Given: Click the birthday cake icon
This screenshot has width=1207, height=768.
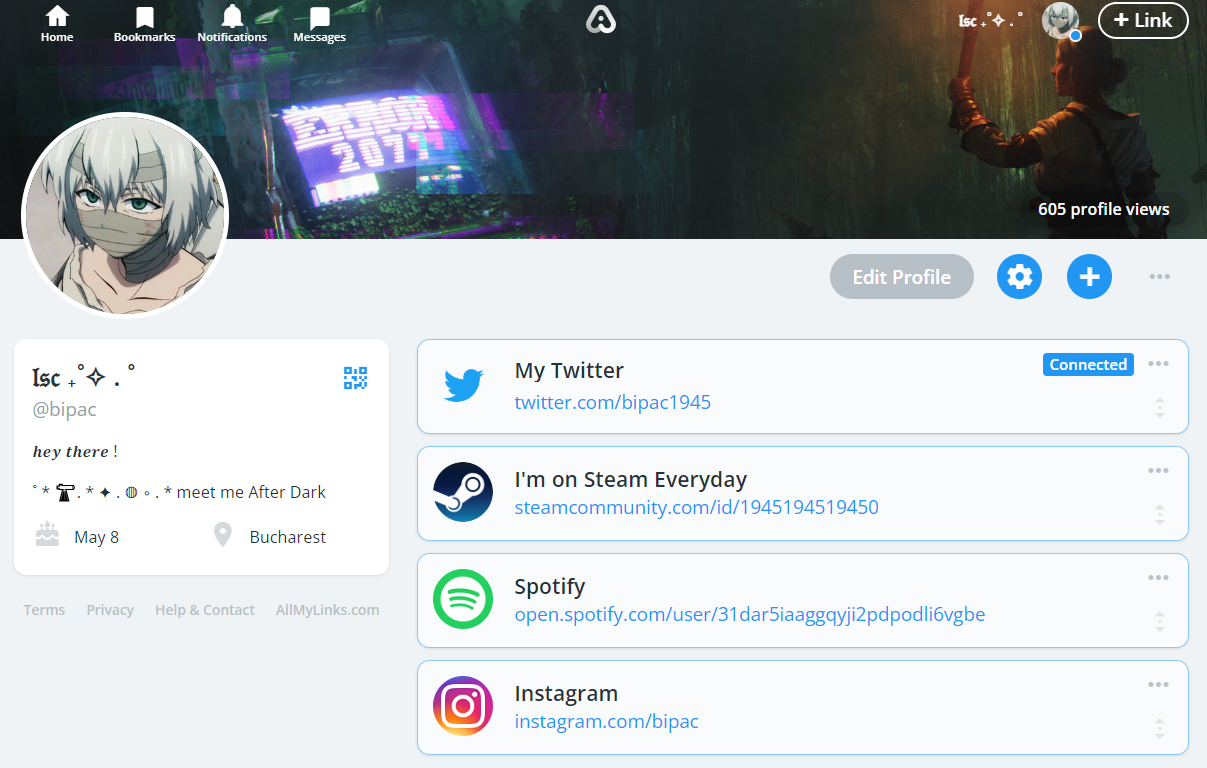Looking at the screenshot, I should point(47,535).
